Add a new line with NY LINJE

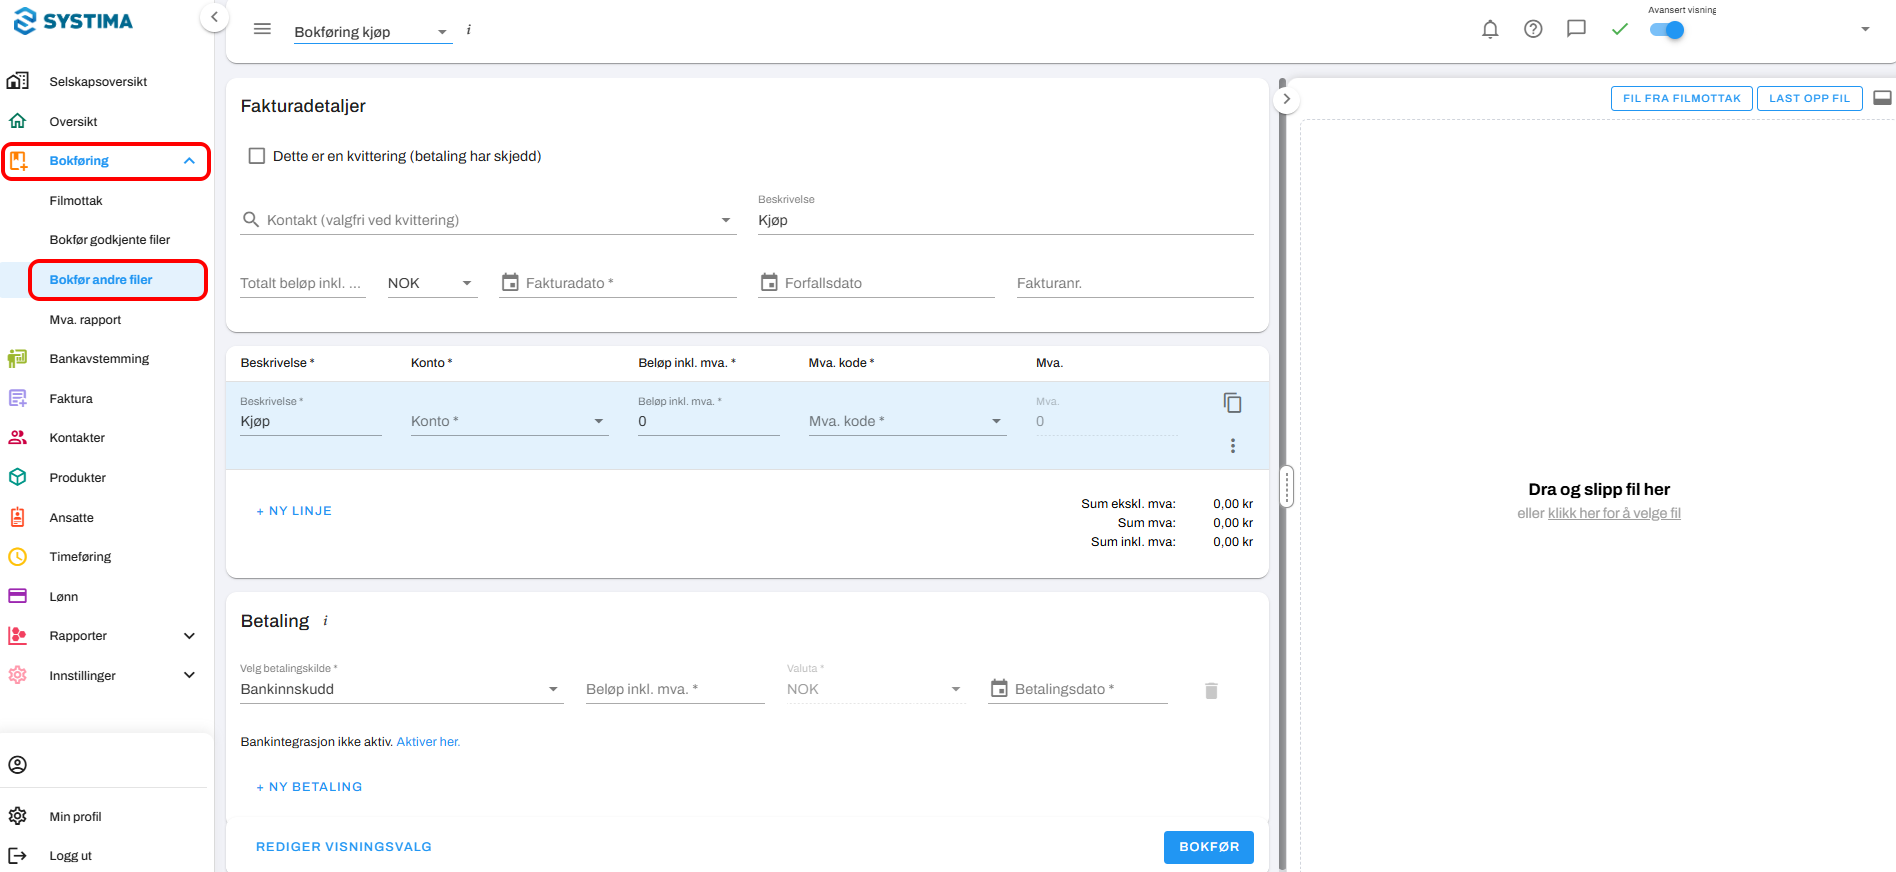click(x=294, y=511)
